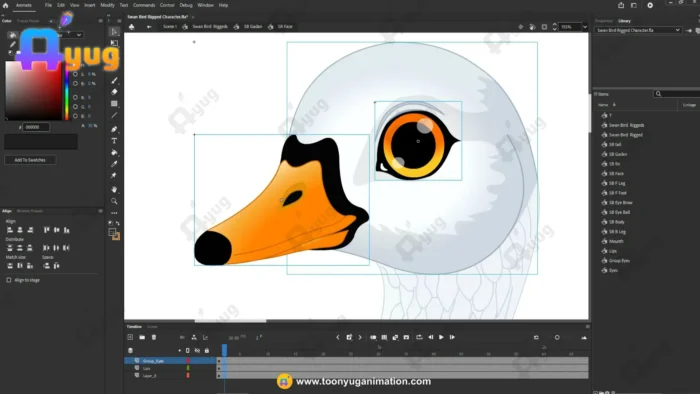Select the Rectangle tool
Viewport: 700px width, 394px height.
[114, 104]
